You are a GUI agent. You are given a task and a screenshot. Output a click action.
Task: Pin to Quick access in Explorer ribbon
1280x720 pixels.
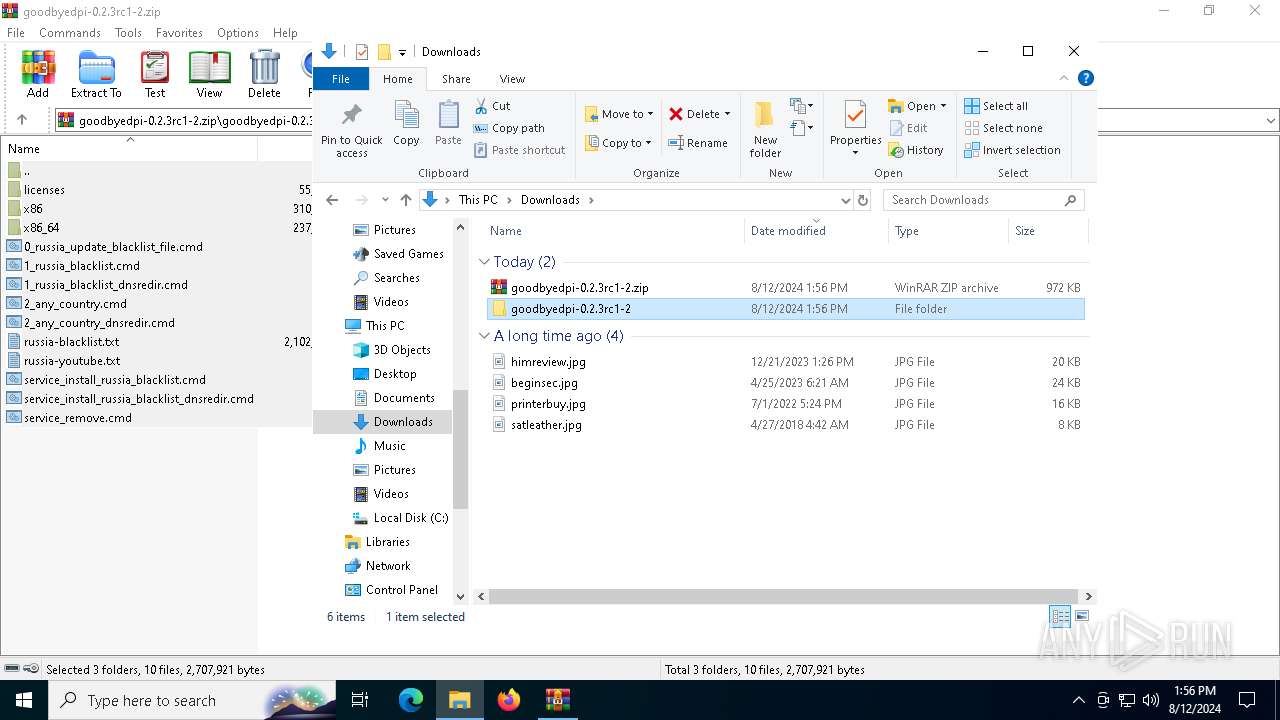pos(352,130)
